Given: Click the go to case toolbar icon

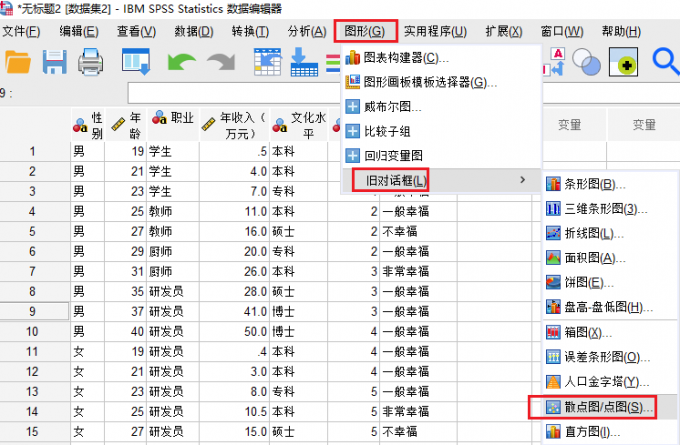Looking at the screenshot, I should point(267,62).
